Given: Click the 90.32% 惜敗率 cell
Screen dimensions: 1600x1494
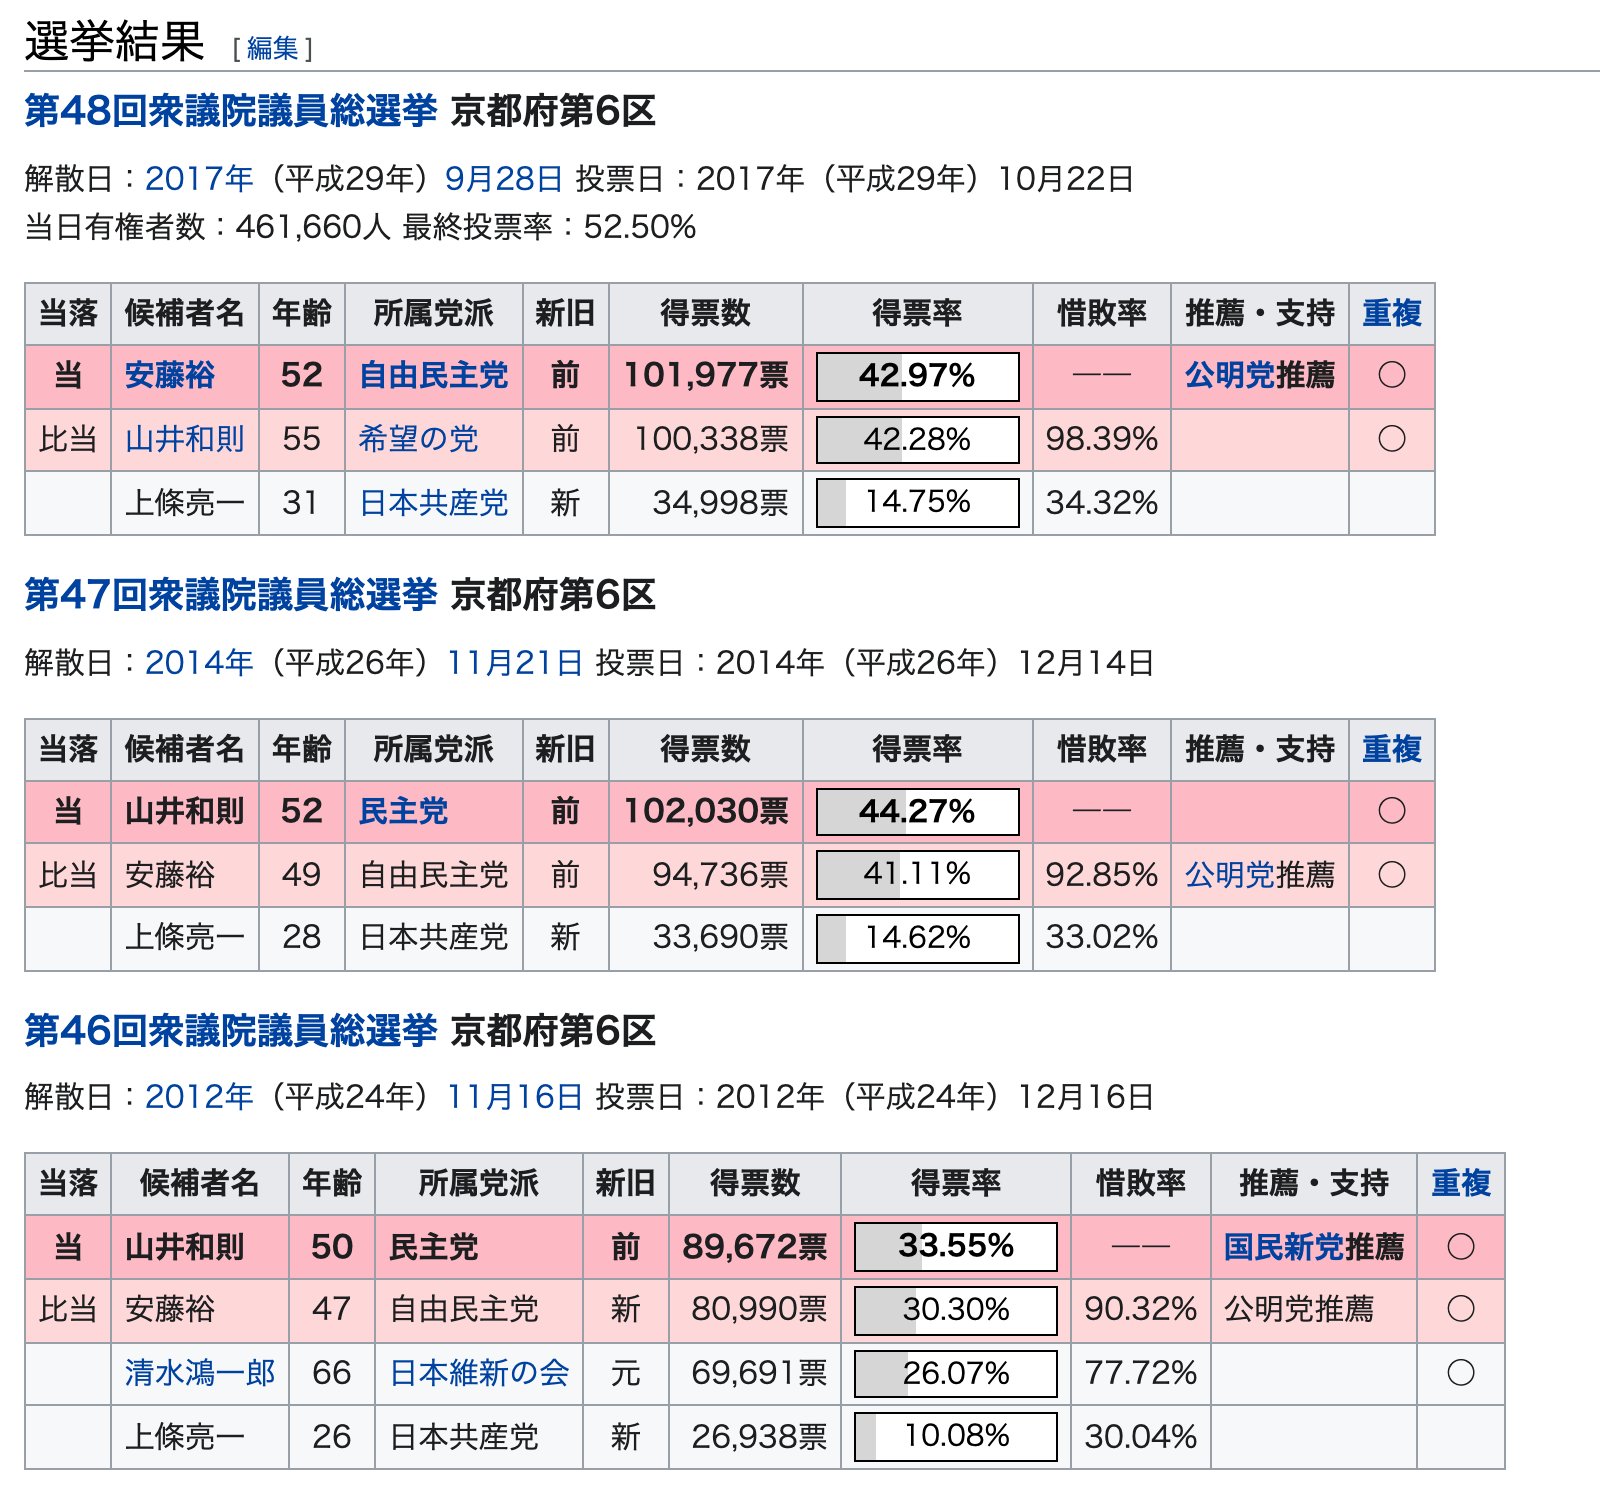Looking at the screenshot, I should click(1141, 1309).
